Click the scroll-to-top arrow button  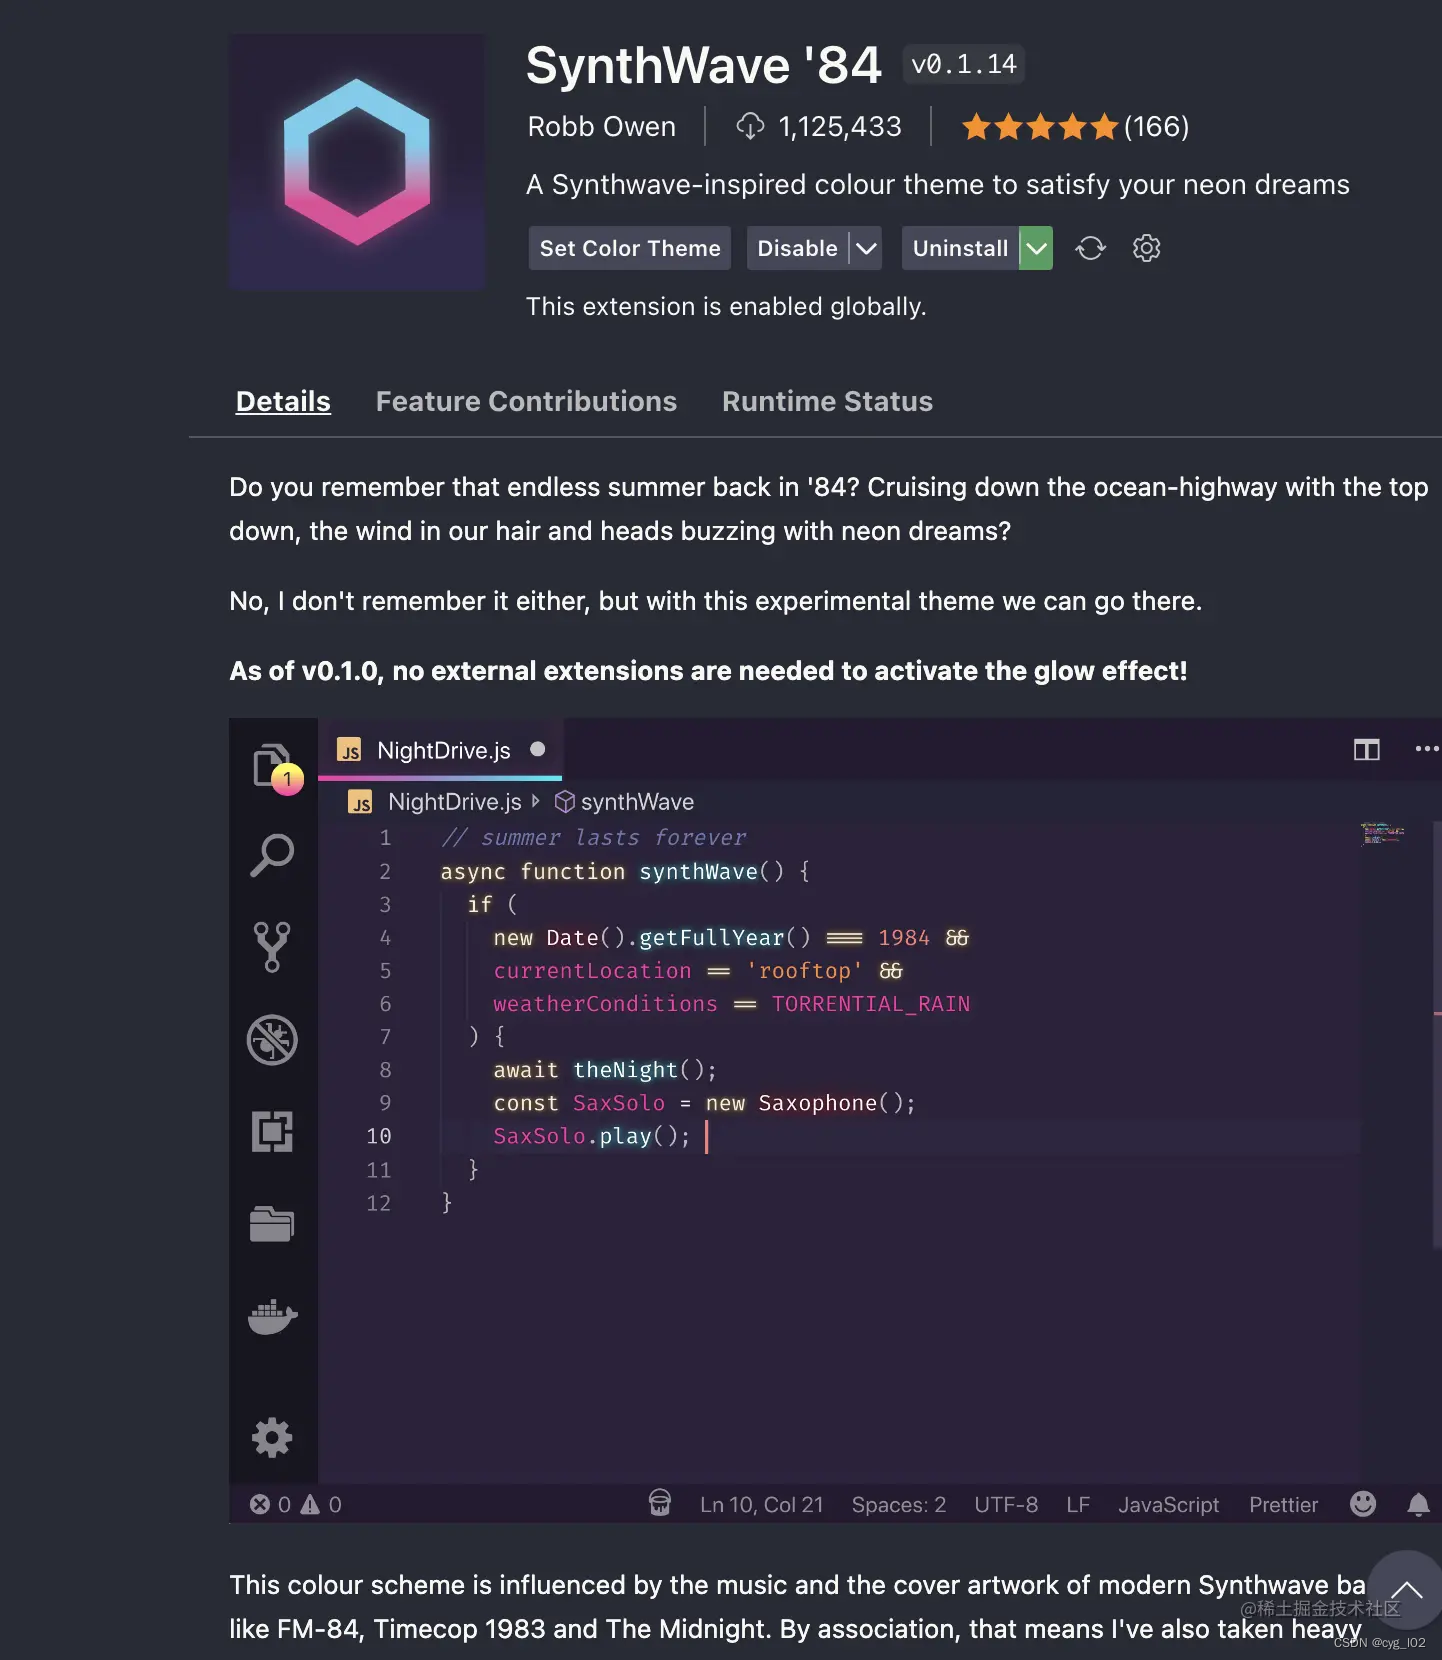[1406, 1590]
